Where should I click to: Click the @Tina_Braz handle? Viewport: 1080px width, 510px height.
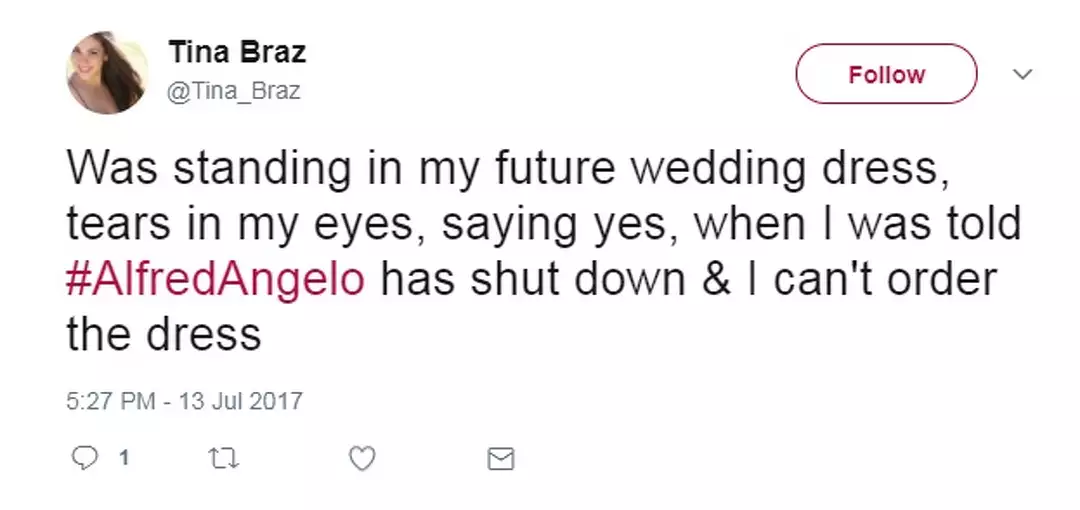(233, 92)
